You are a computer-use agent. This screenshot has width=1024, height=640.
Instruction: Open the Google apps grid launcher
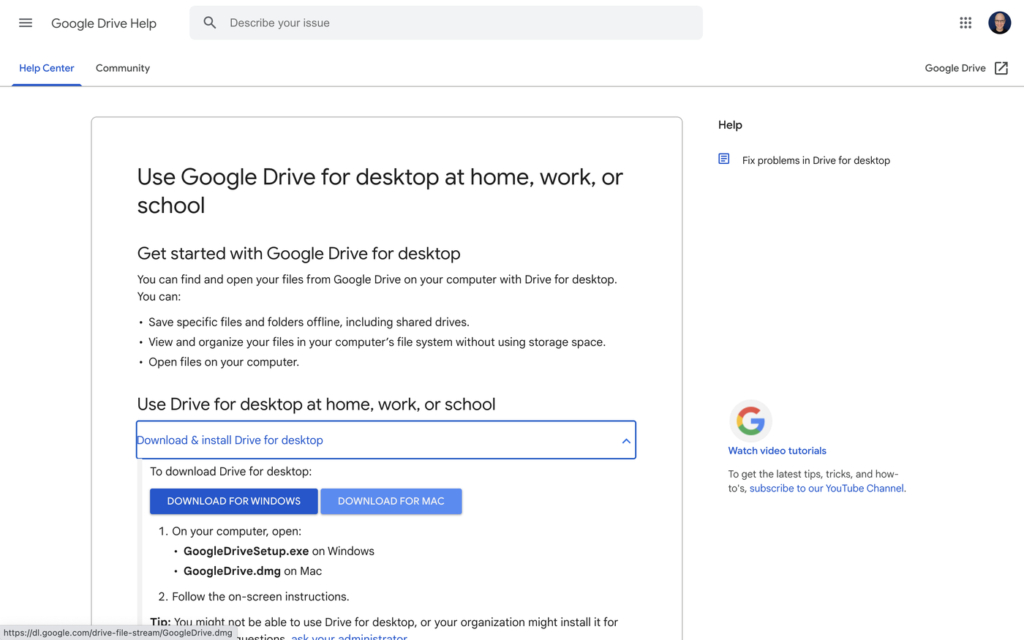pos(965,22)
